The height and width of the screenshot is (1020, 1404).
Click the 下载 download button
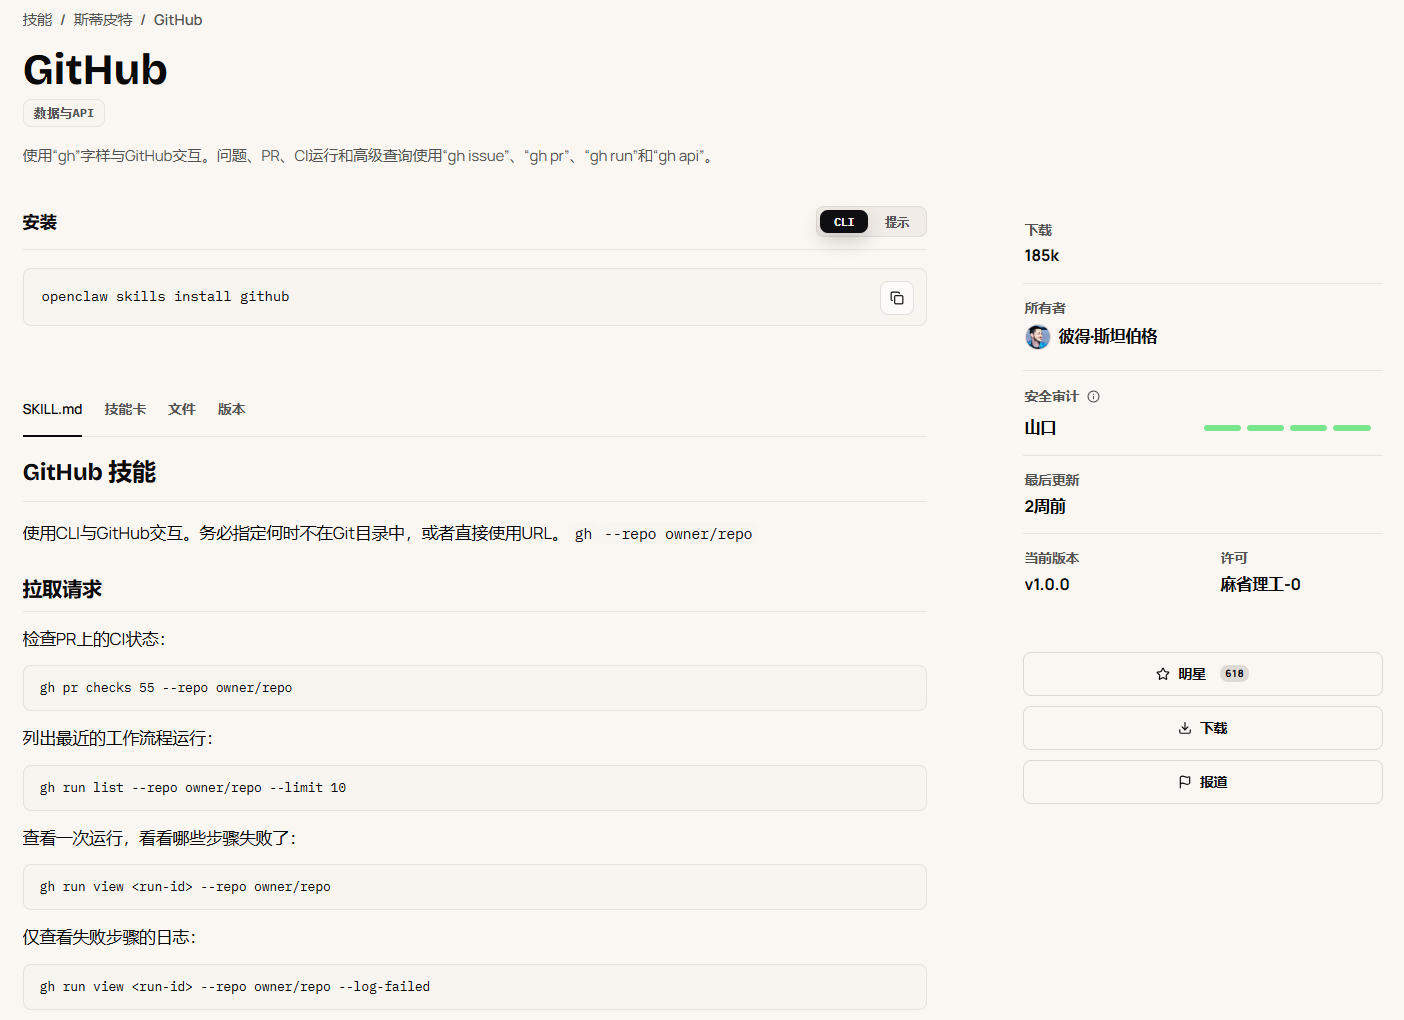[x=1202, y=728]
